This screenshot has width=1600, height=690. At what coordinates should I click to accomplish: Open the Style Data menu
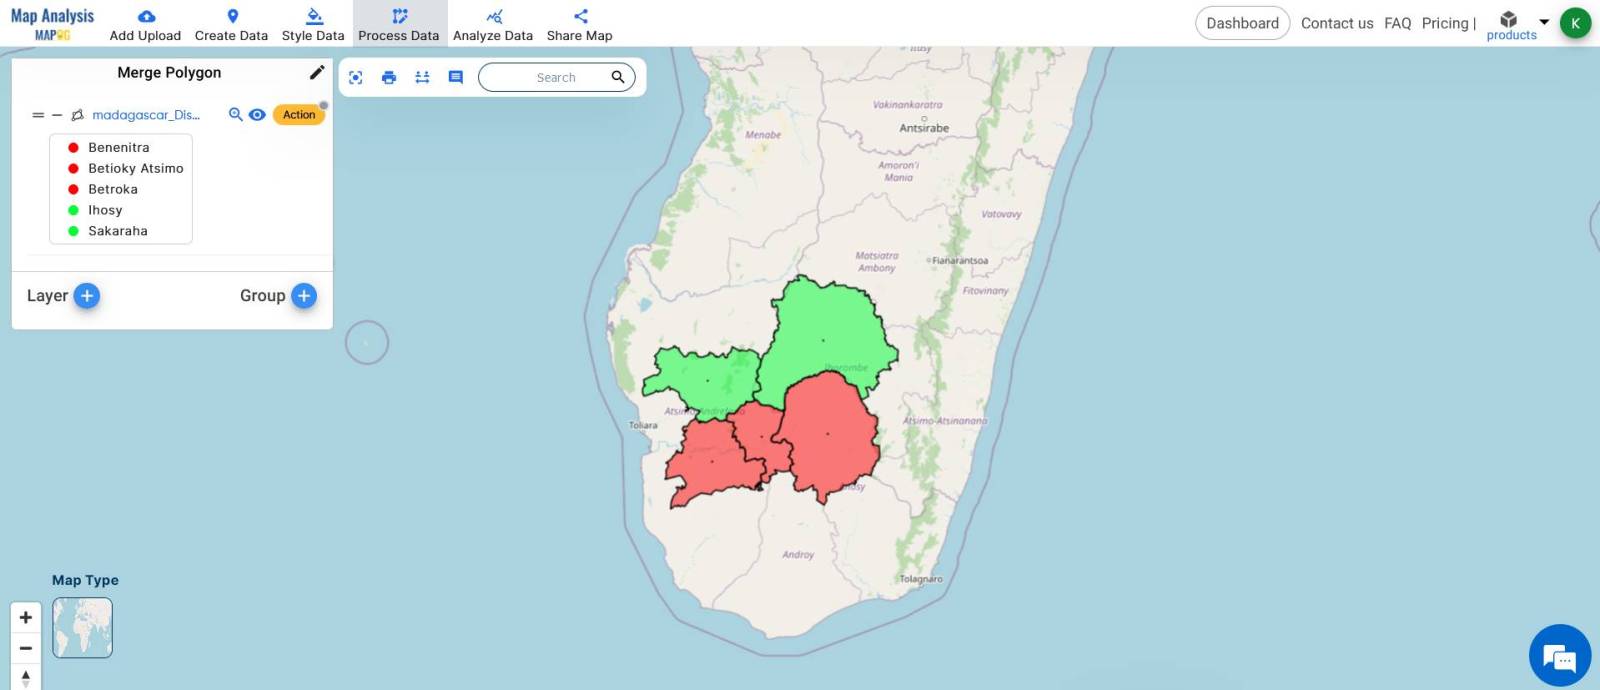[x=313, y=24]
